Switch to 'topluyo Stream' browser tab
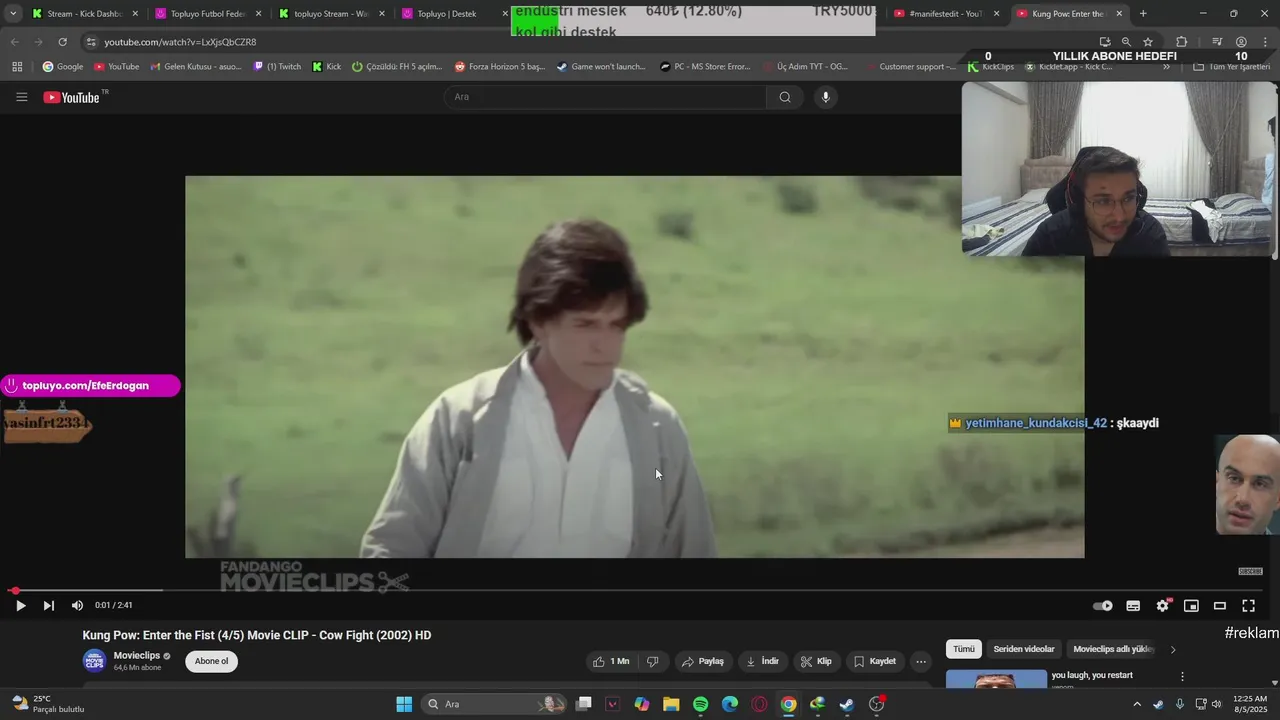This screenshot has height=720, width=1280. click(331, 14)
